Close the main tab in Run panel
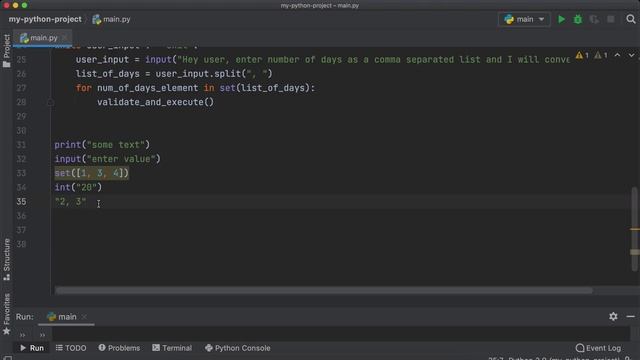Image resolution: width=640 pixels, height=360 pixels. pos(84,317)
